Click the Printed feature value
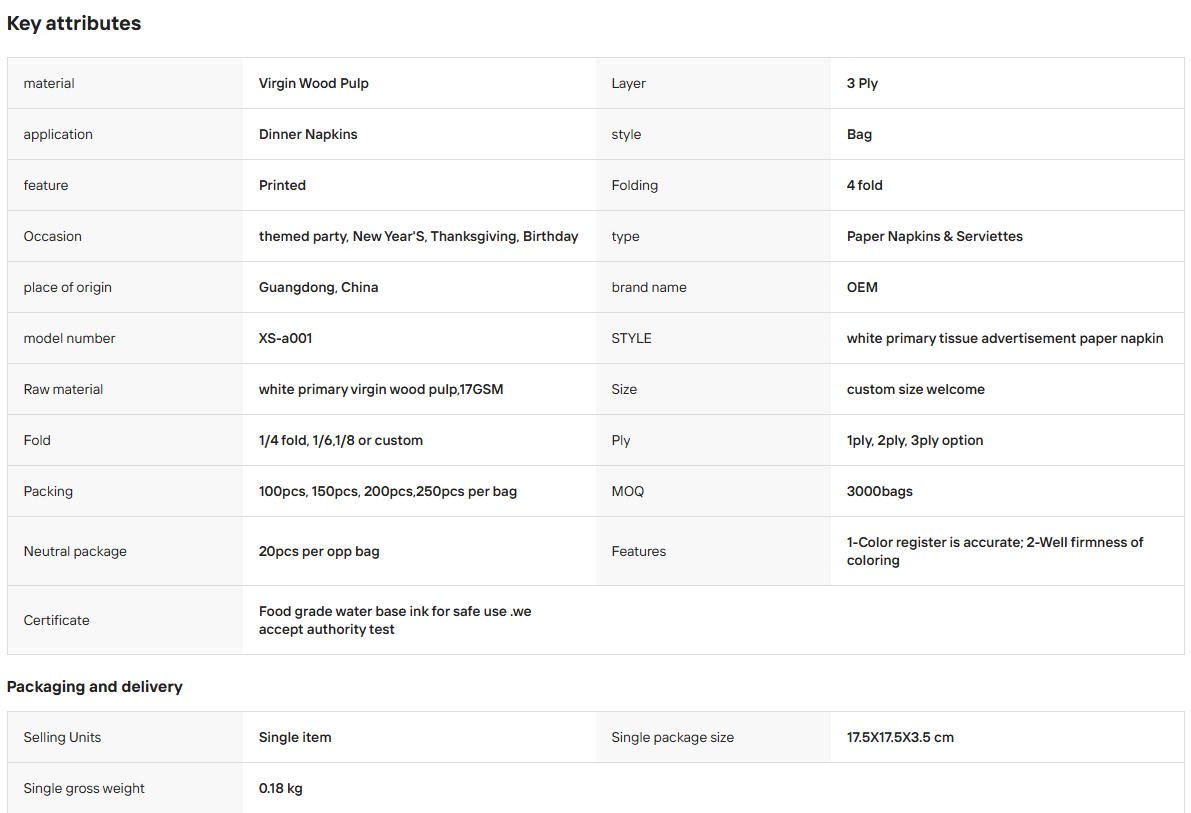Image resolution: width=1191 pixels, height=813 pixels. point(282,185)
